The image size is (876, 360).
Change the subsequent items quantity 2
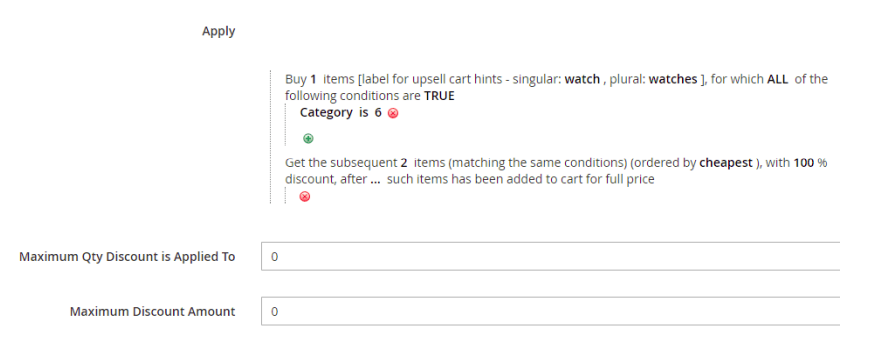pyautogui.click(x=403, y=163)
